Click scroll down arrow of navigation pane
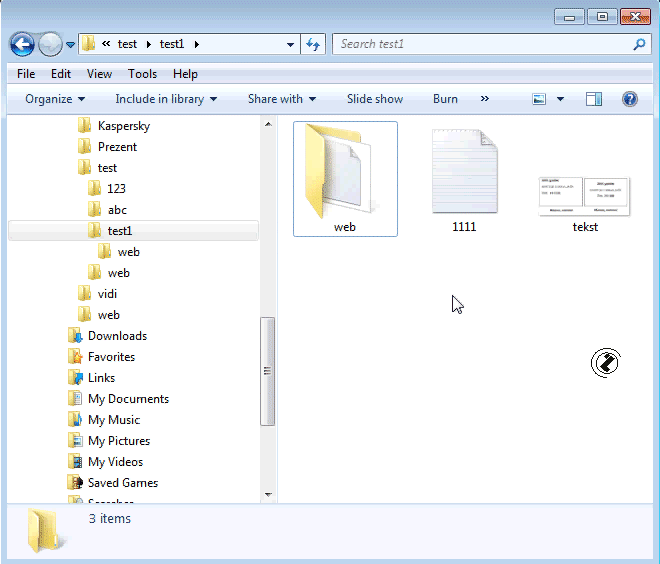Image resolution: width=660 pixels, height=564 pixels. (x=268, y=495)
